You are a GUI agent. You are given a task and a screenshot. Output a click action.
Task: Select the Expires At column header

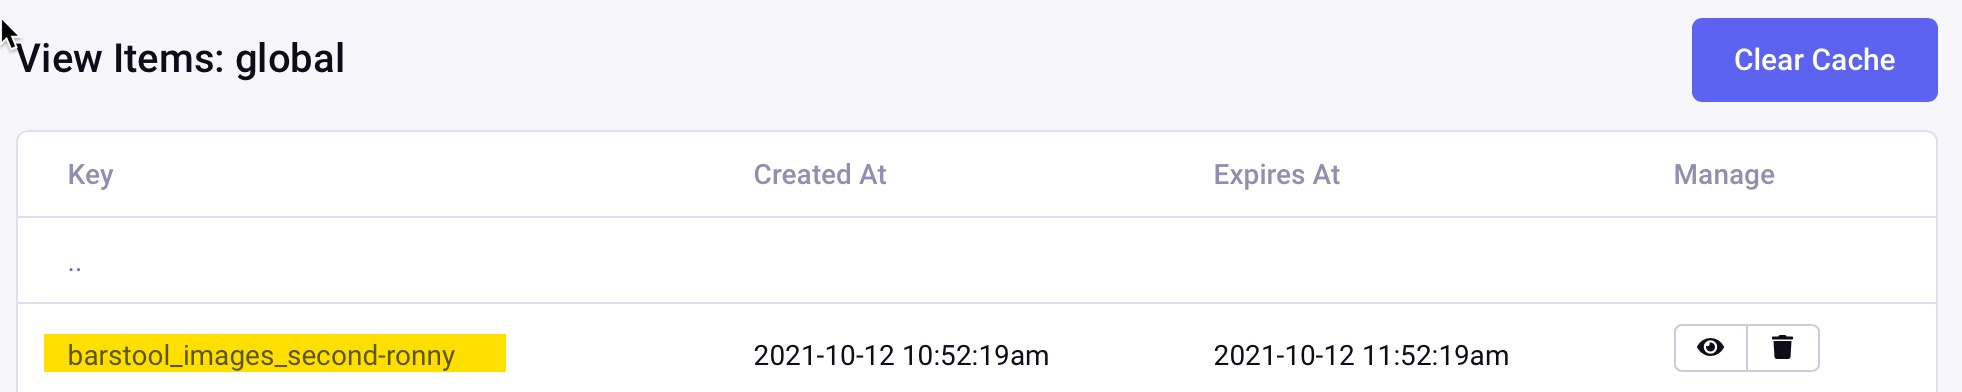click(1276, 175)
